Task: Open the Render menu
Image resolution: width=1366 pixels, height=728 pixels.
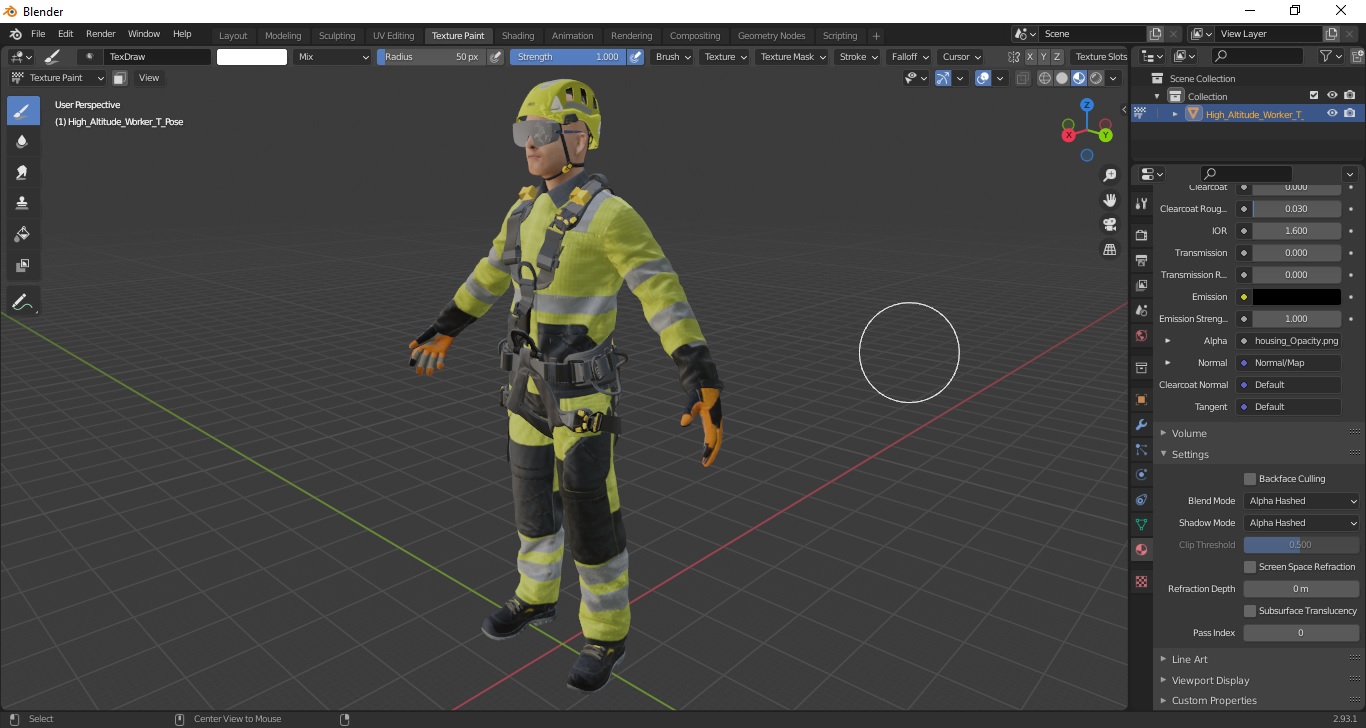Action: (x=101, y=34)
